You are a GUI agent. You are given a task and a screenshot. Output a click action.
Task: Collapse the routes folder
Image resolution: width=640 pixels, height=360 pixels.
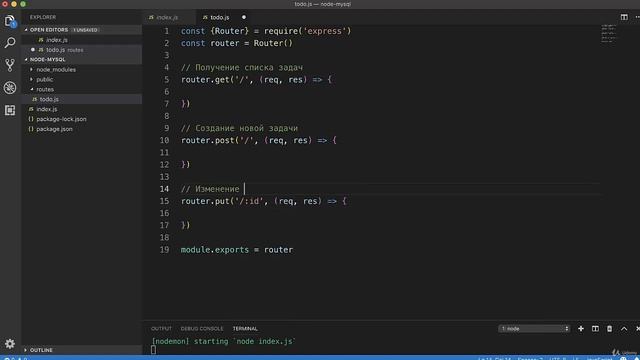(x=45, y=89)
